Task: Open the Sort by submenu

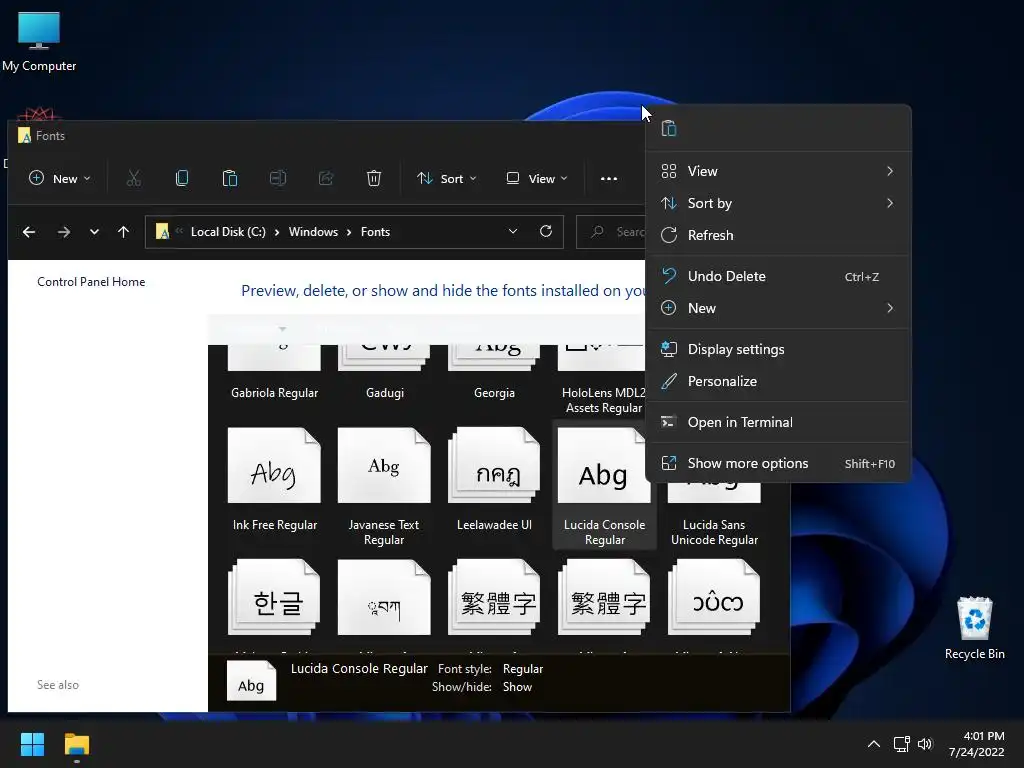Action: click(778, 203)
